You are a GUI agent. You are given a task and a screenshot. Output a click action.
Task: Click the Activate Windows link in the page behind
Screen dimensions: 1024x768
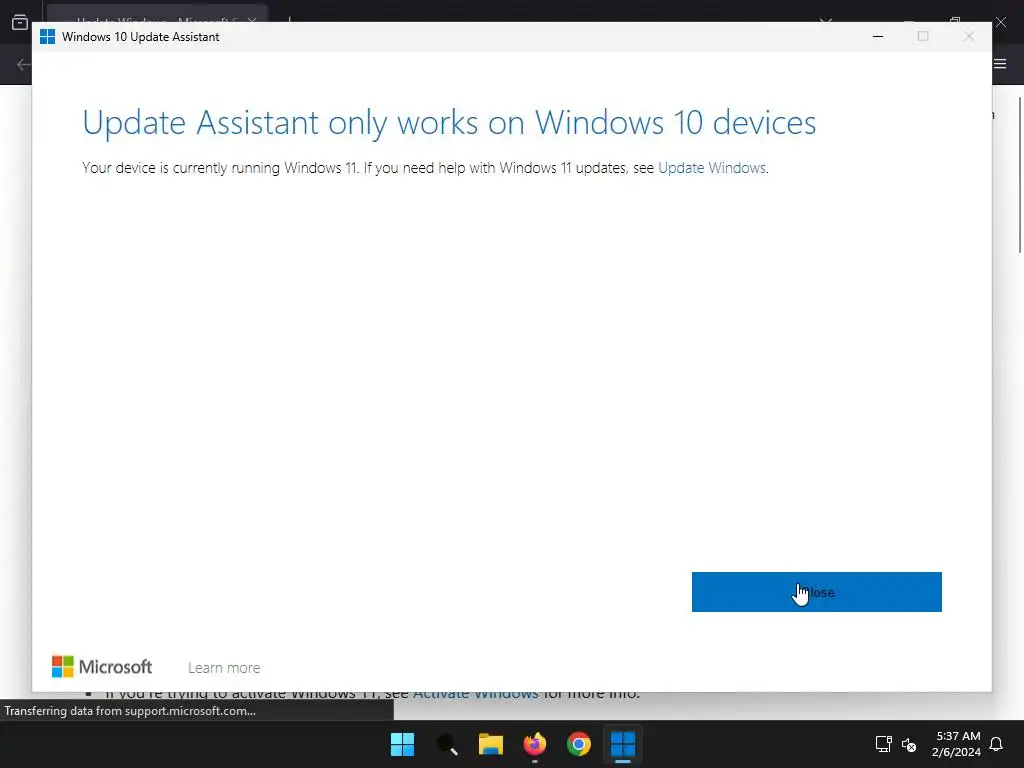[x=475, y=693]
